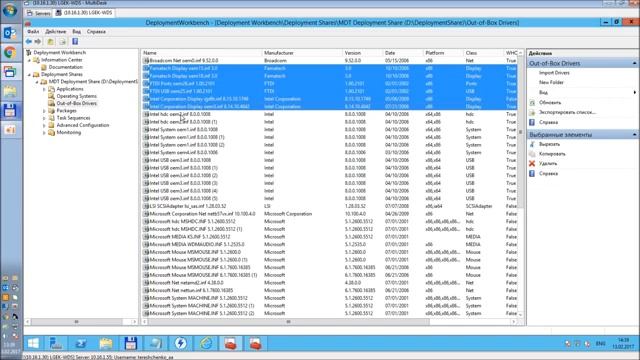Select Out-of-Box Drivers tree node
Image resolution: width=640 pixels, height=360 pixels.
click(x=76, y=103)
